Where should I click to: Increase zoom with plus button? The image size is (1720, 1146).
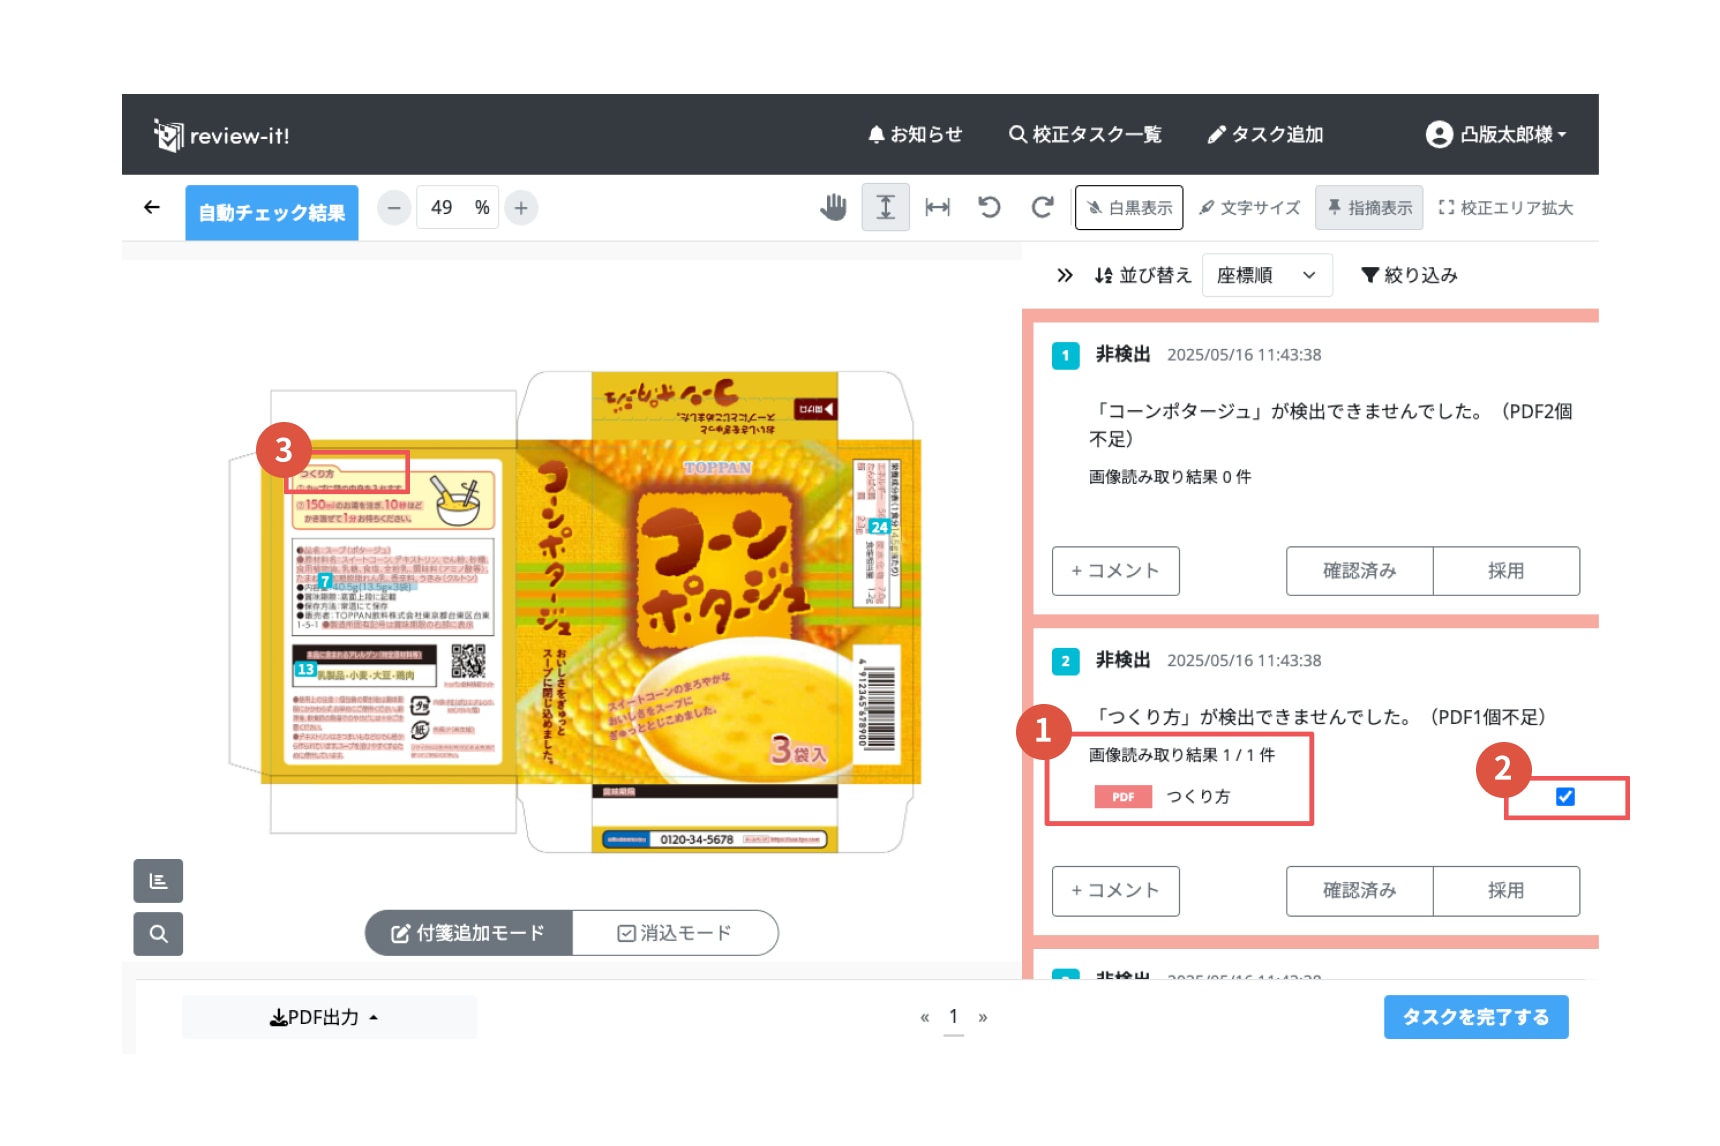521,208
